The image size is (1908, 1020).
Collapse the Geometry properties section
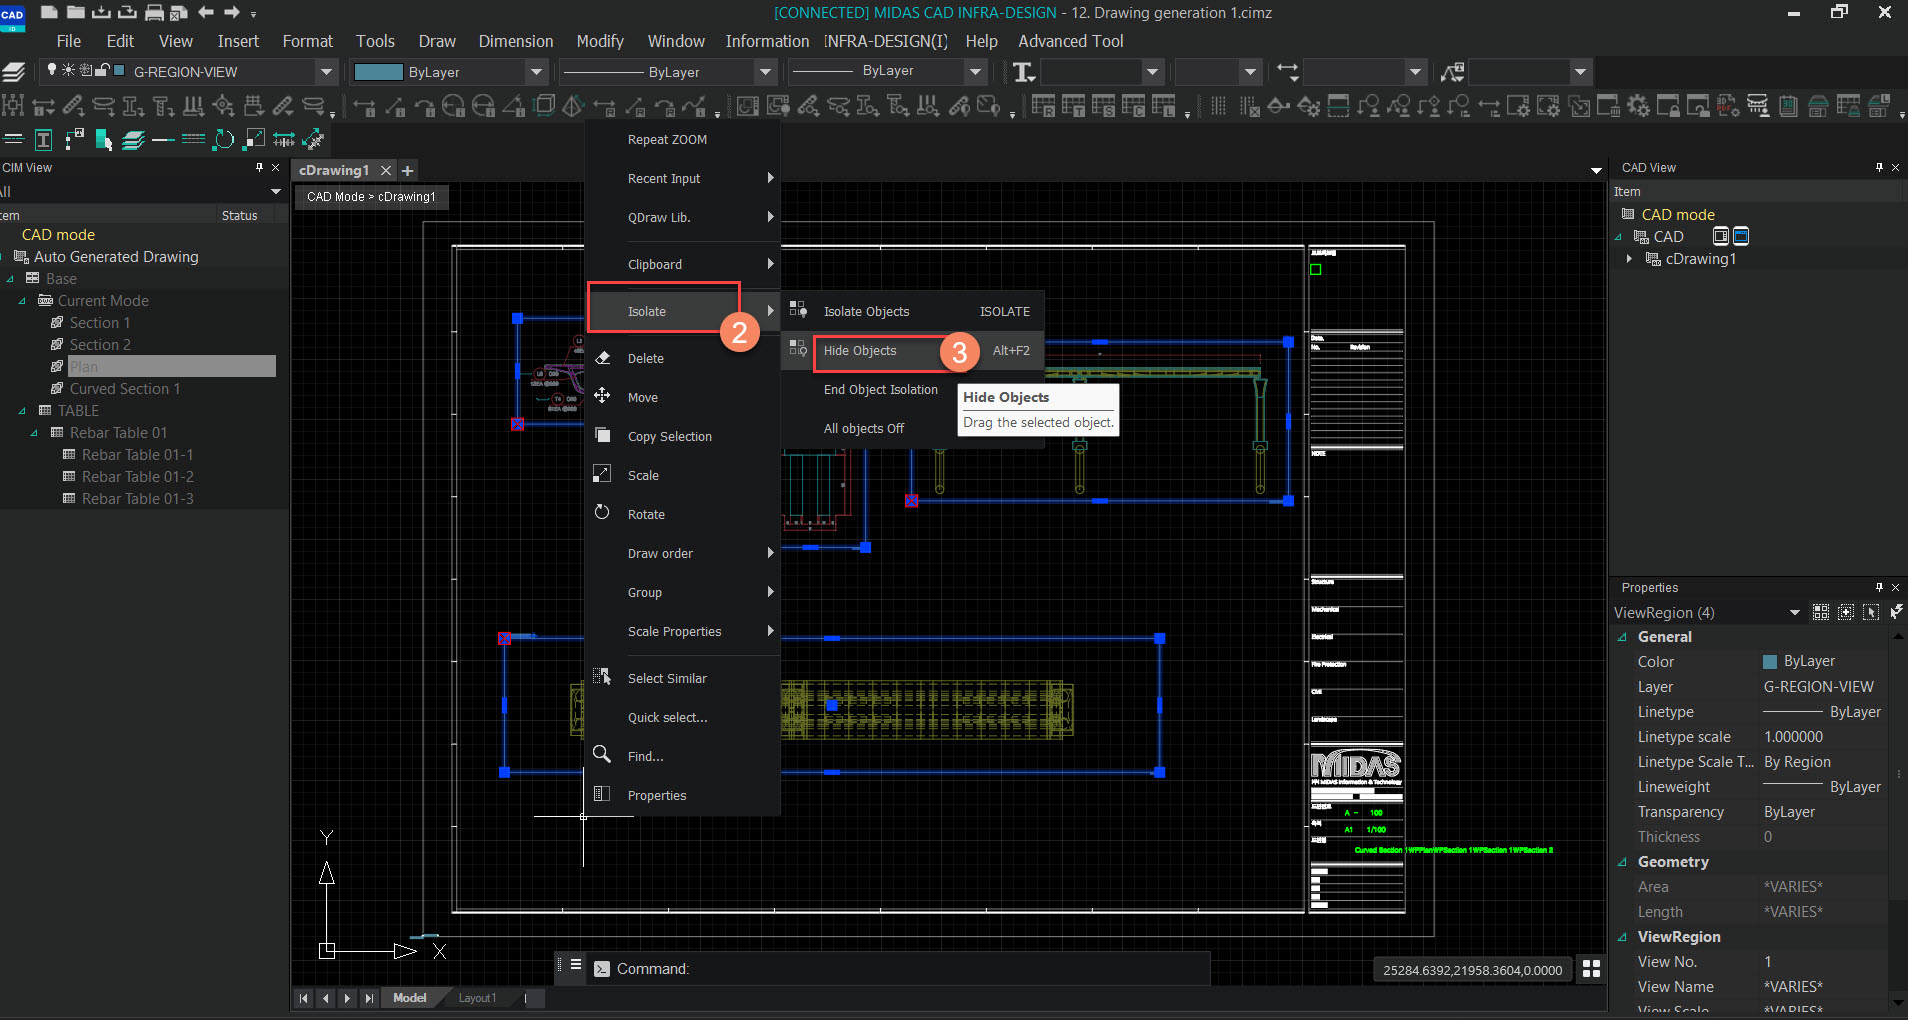pos(1622,862)
